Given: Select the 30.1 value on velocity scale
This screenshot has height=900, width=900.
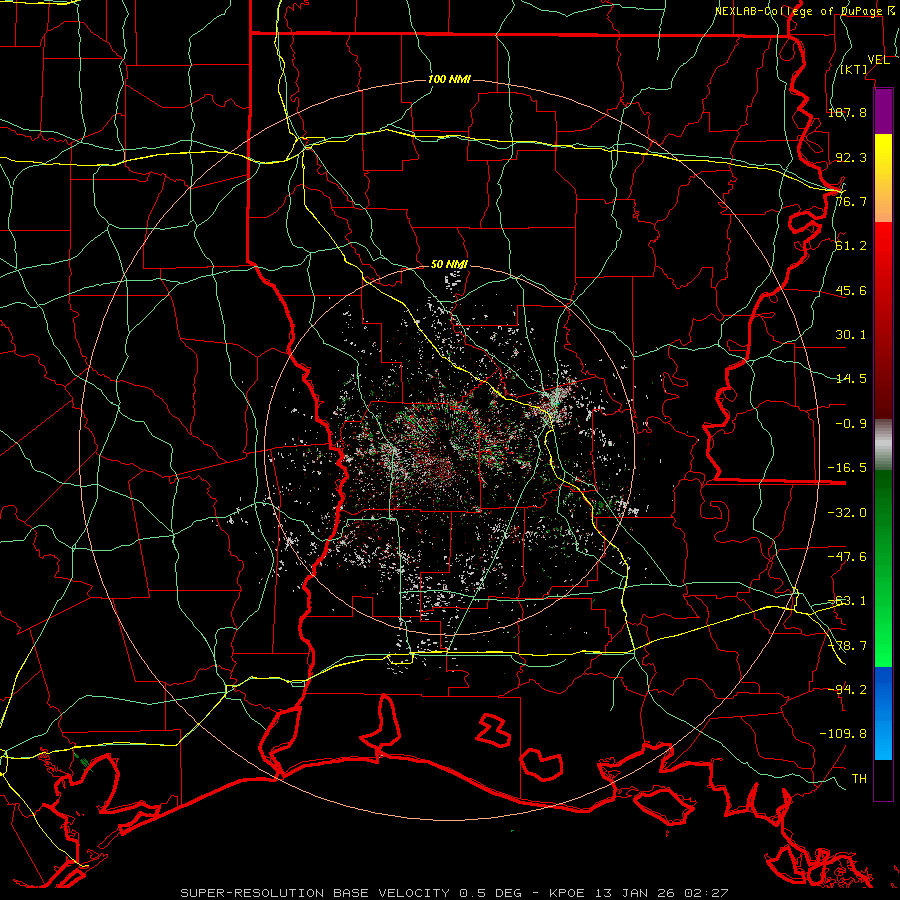Looking at the screenshot, I should [851, 335].
